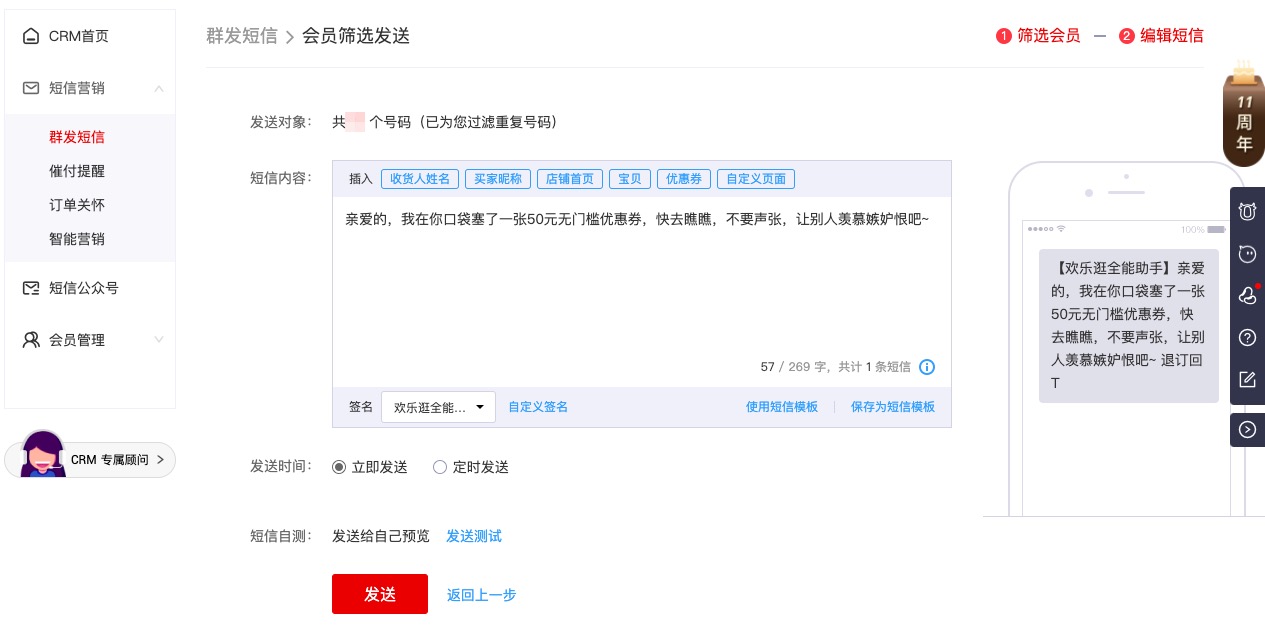Click the edit feedback icon in right sidebar
The width and height of the screenshot is (1265, 626).
pos(1247,379)
